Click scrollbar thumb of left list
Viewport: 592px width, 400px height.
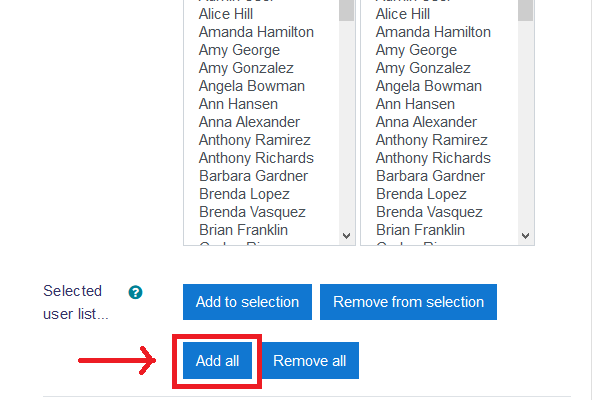pyautogui.click(x=346, y=10)
